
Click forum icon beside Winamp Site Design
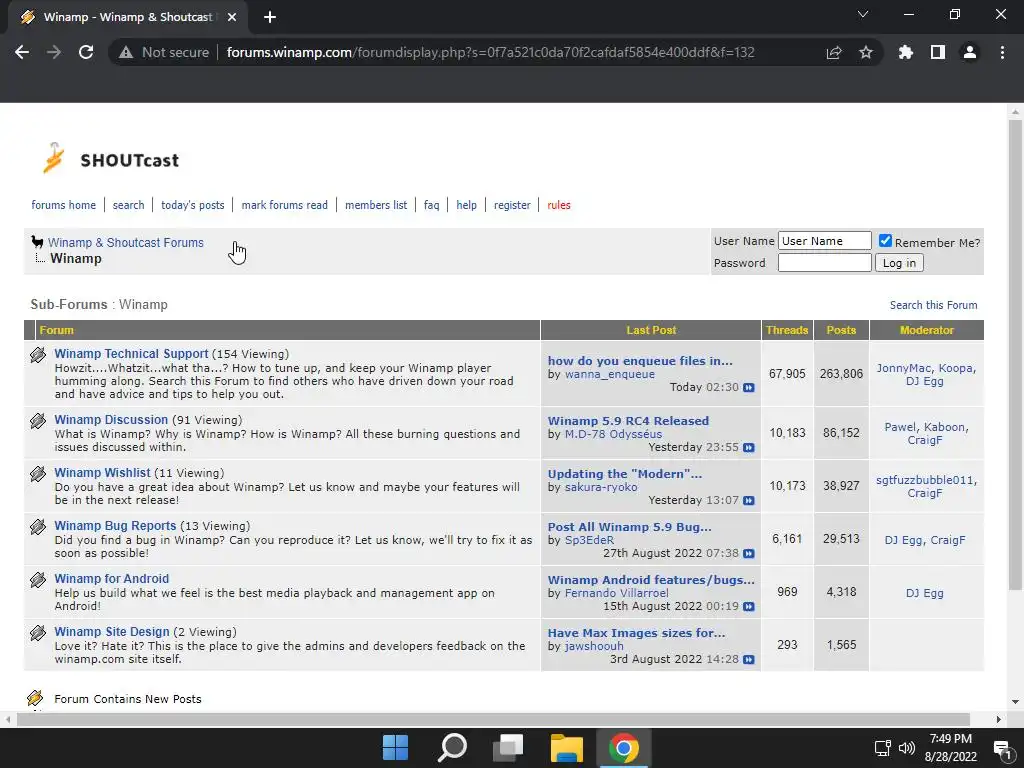(38, 632)
